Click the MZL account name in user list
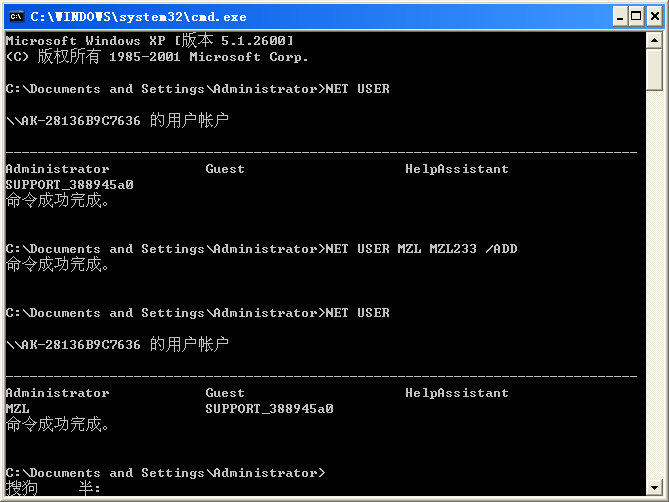 (x=18, y=409)
